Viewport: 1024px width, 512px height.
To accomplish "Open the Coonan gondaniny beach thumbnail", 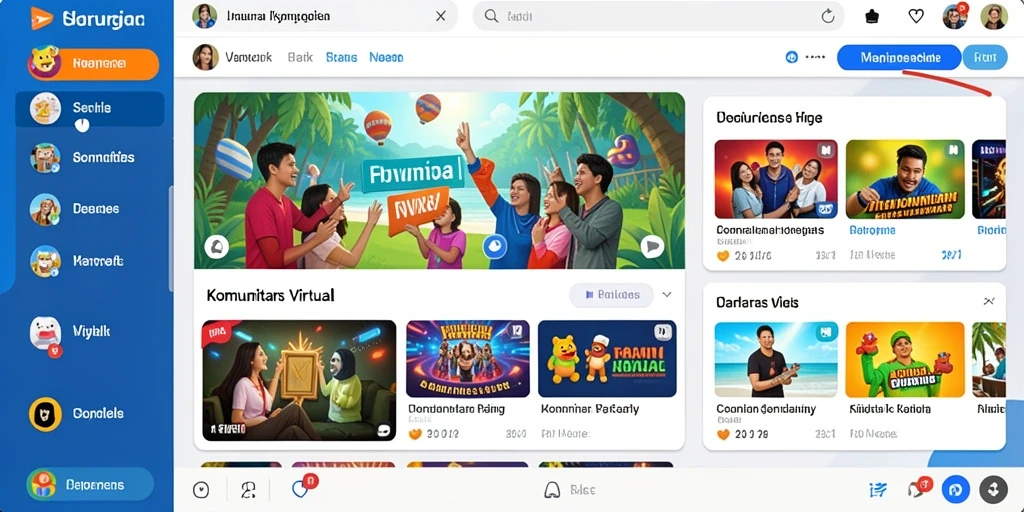I will pyautogui.click(x=776, y=360).
